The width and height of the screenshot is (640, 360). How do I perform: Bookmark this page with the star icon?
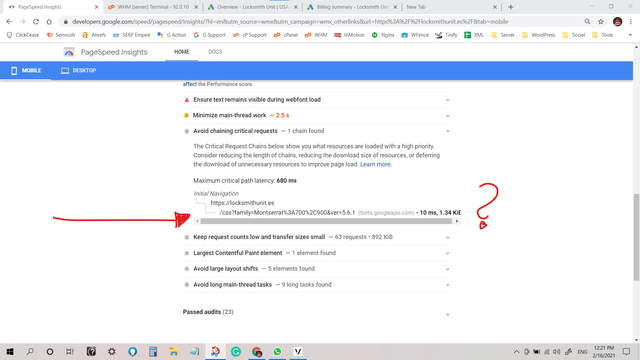pyautogui.click(x=601, y=22)
